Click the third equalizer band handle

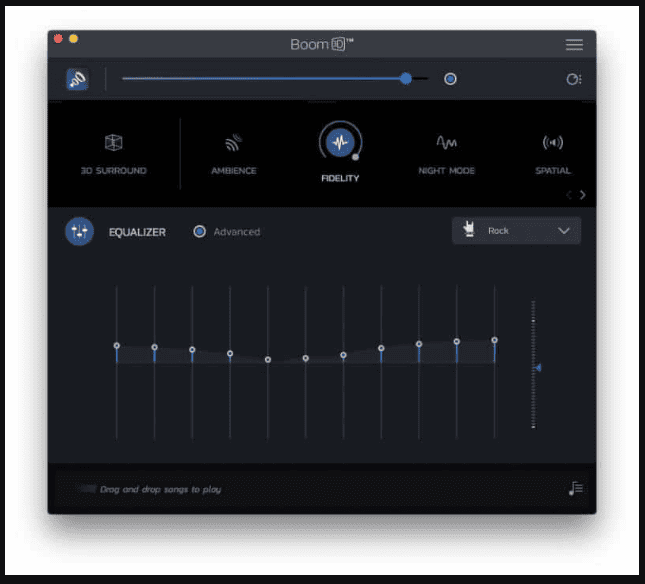(x=192, y=350)
